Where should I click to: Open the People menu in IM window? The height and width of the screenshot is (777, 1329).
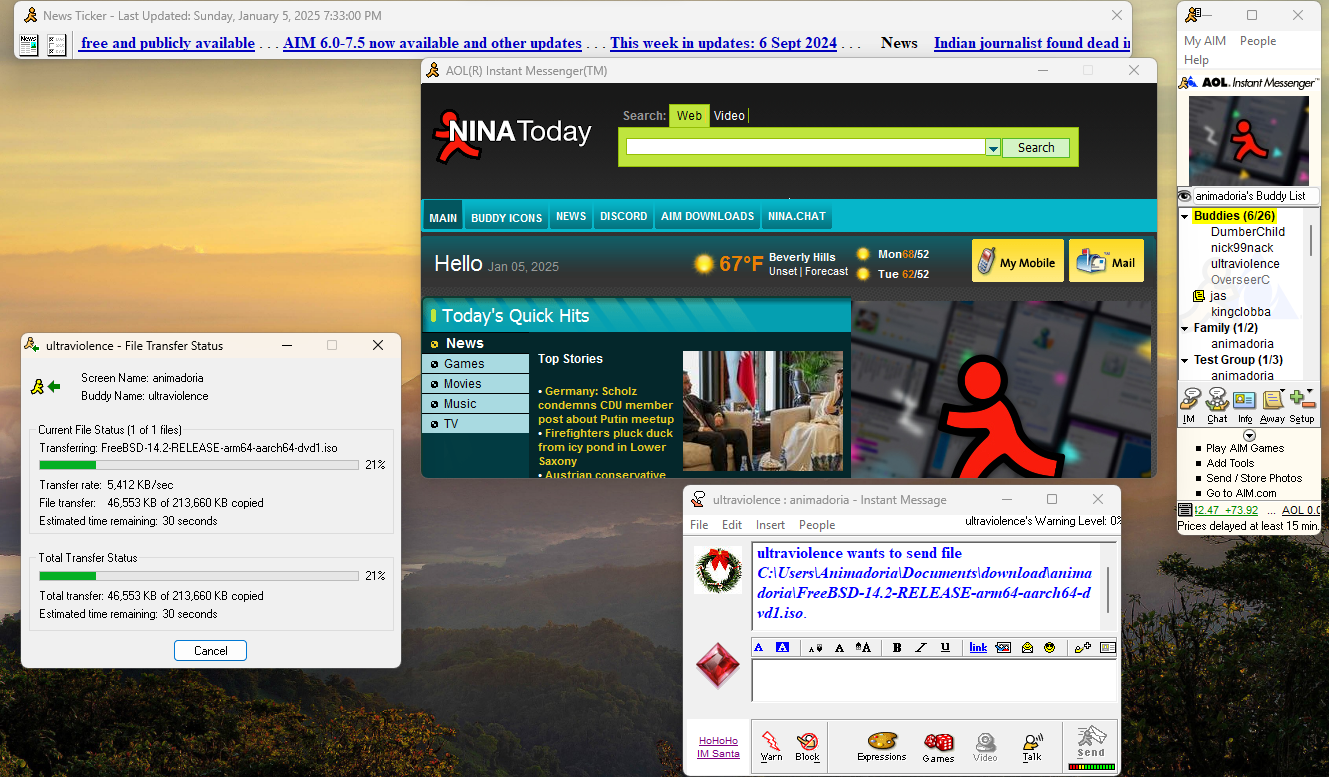click(x=817, y=525)
